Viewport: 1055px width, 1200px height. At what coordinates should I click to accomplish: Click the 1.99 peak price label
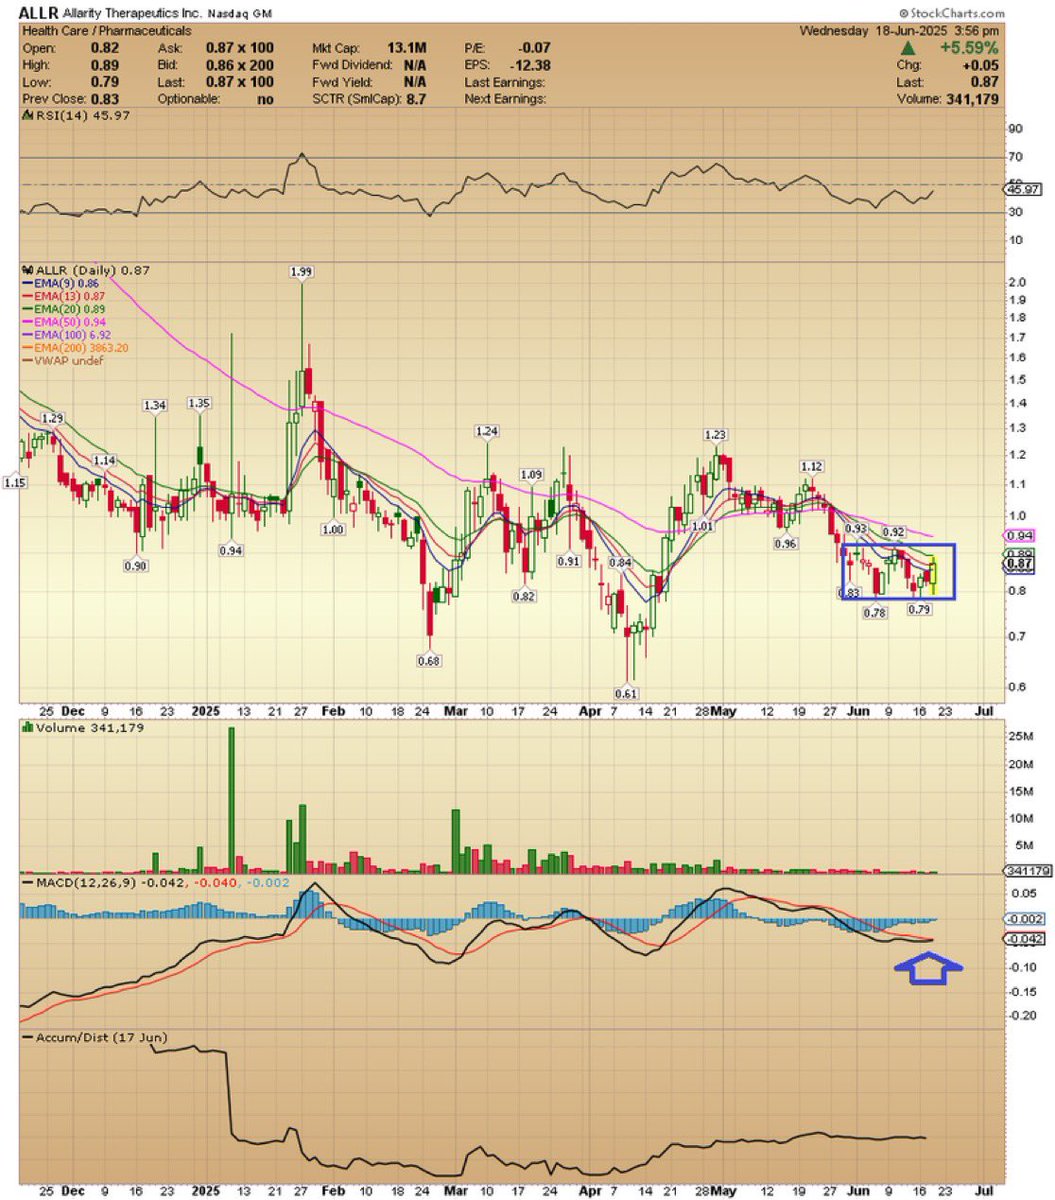[x=300, y=272]
